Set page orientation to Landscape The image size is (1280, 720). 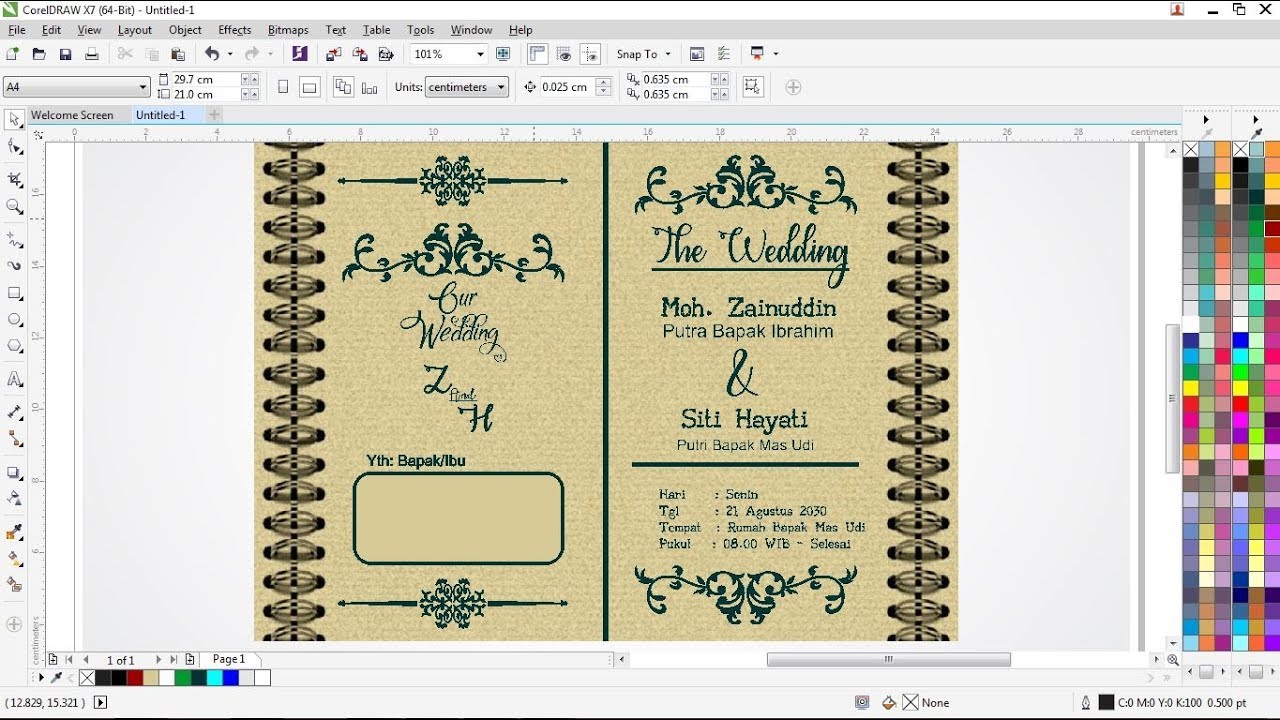click(x=309, y=87)
